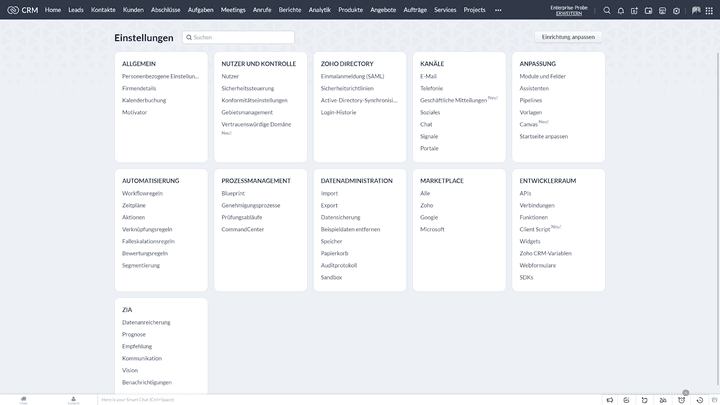Image resolution: width=720 pixels, height=405 pixels.
Task: Go to the Abschlüsse module
Action: point(166,10)
